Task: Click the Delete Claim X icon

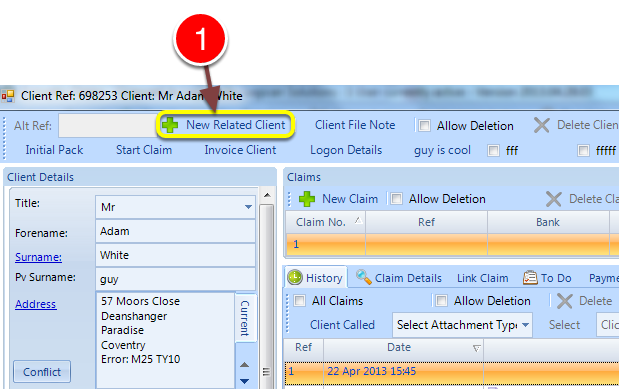Action: 553,199
